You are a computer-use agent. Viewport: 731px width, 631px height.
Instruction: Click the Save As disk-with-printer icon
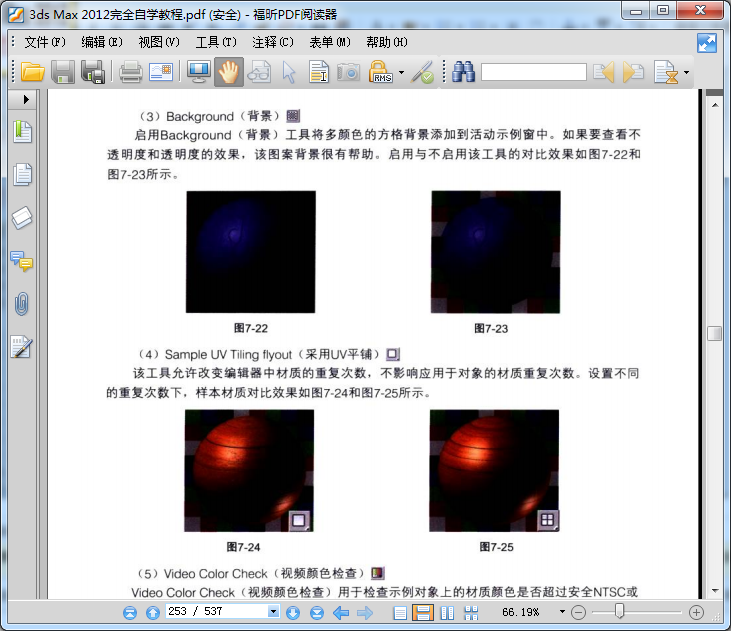pos(93,72)
